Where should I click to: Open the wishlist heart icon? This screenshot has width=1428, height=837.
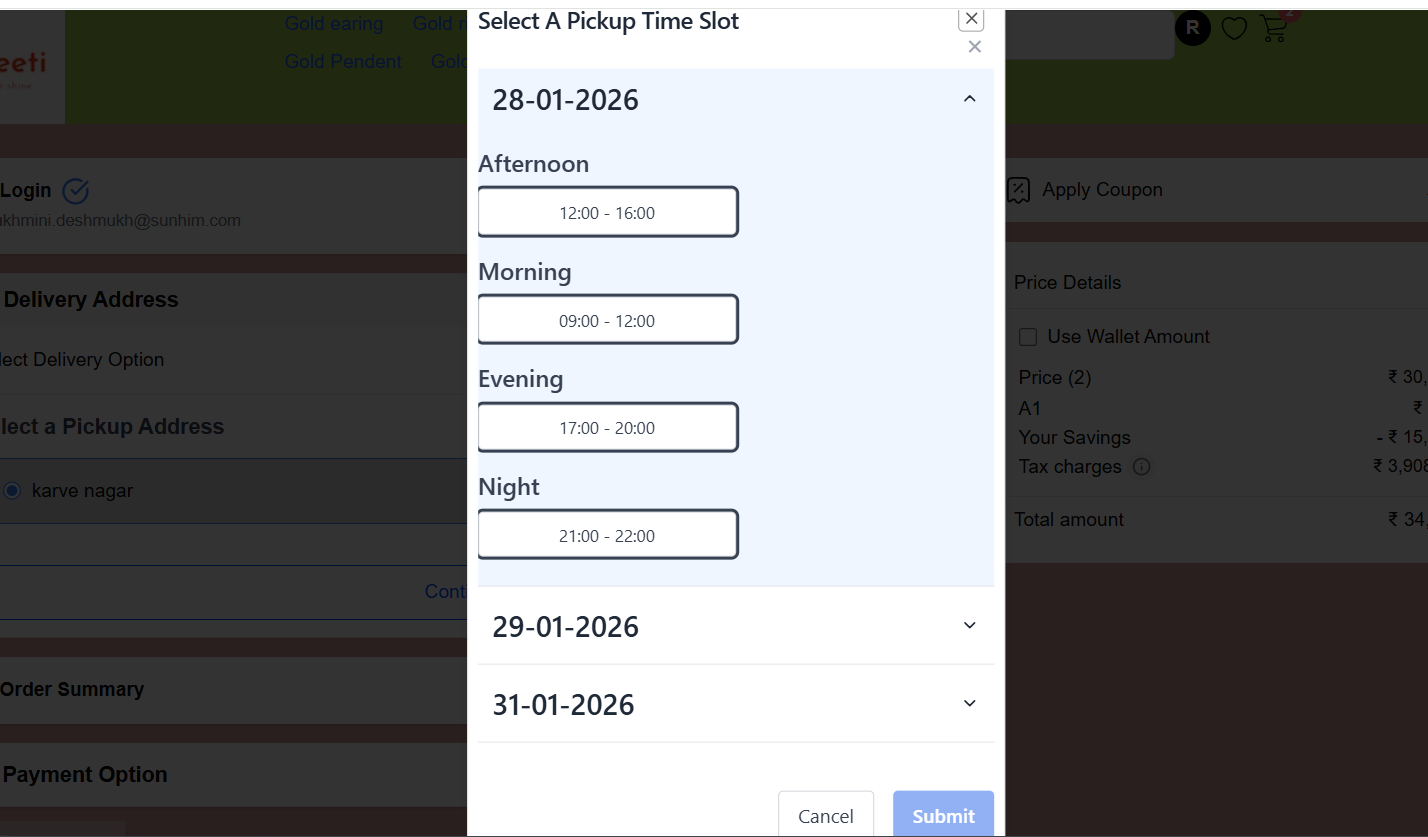[1234, 29]
